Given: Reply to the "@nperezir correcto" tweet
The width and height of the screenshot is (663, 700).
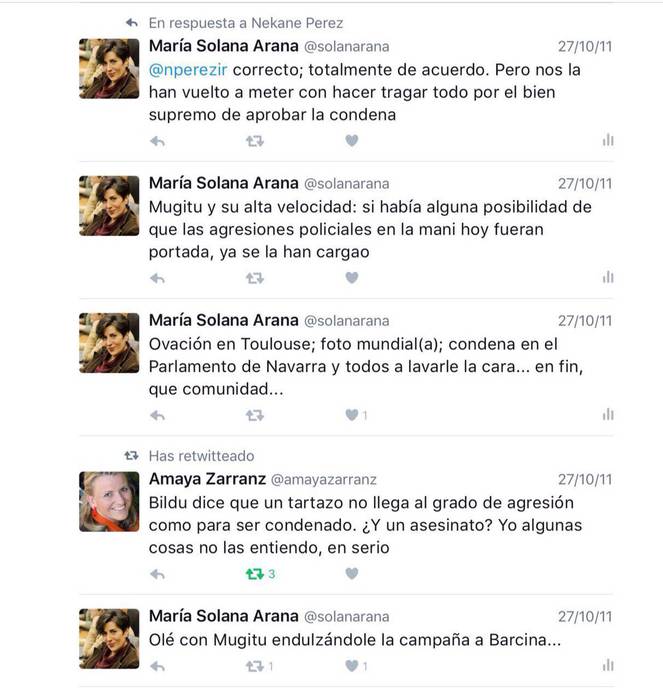Looking at the screenshot, I should [x=157, y=141].
